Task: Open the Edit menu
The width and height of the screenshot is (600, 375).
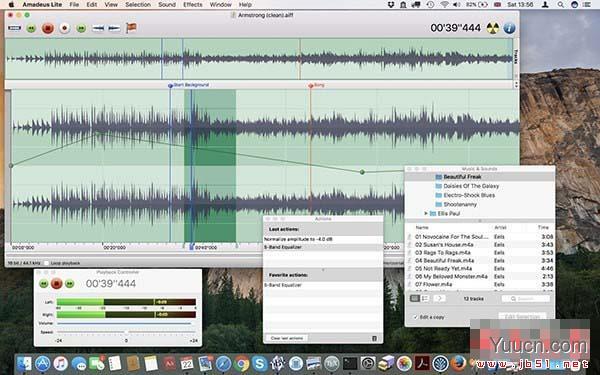Action: 92,5
